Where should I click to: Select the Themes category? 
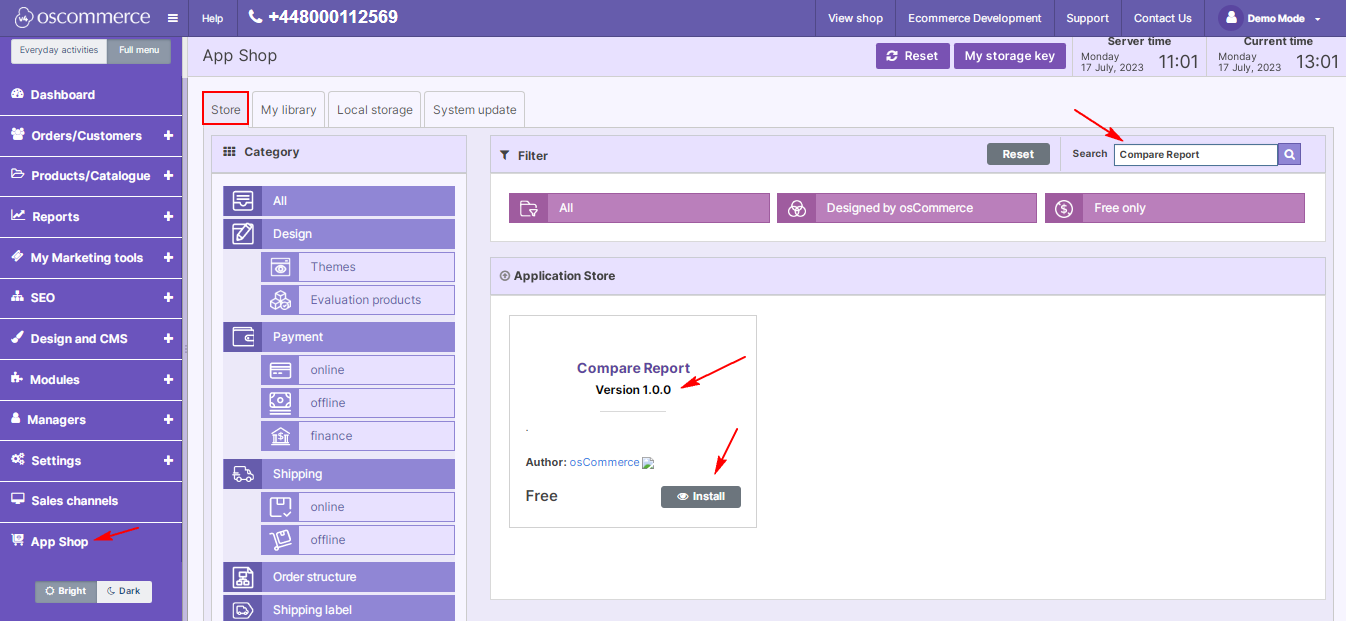[x=358, y=267]
